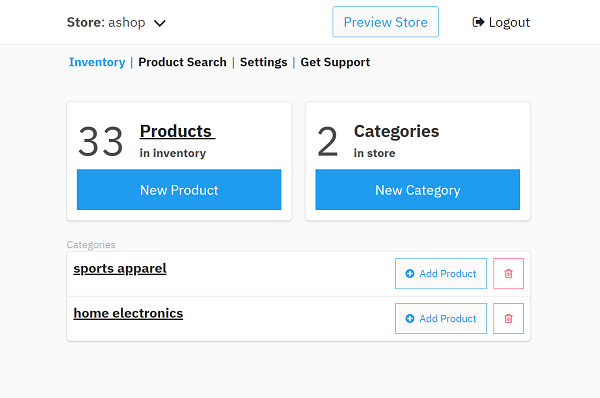Open the Product Search tab
This screenshot has height=398, width=600.
point(182,62)
